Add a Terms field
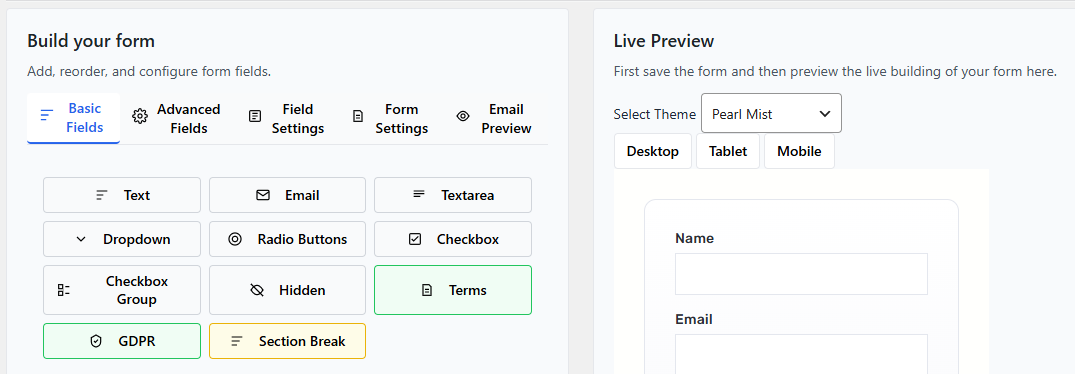Viewport: 1075px width, 374px height. coord(452,290)
